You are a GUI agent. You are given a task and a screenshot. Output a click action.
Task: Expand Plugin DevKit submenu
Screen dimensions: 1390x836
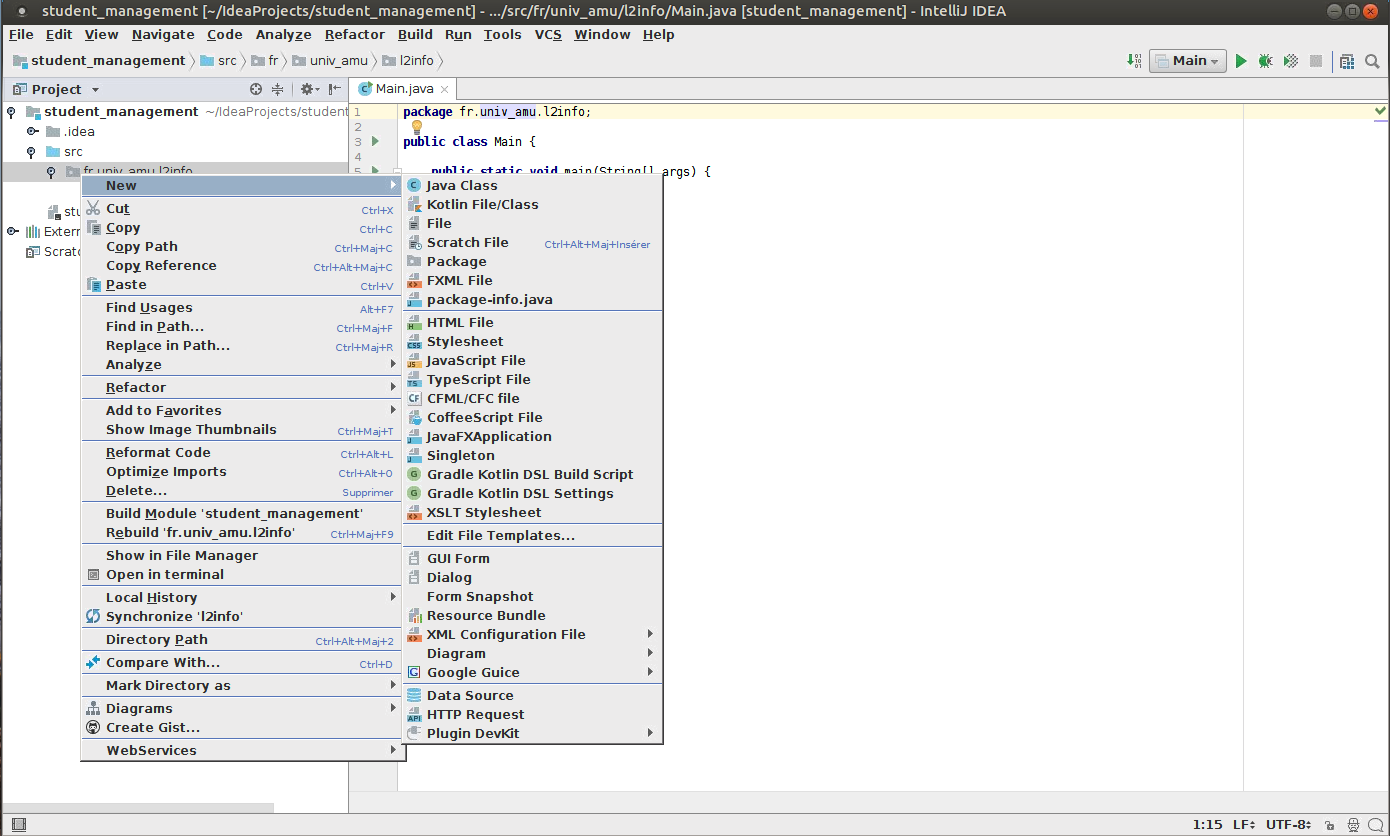pyautogui.click(x=532, y=733)
